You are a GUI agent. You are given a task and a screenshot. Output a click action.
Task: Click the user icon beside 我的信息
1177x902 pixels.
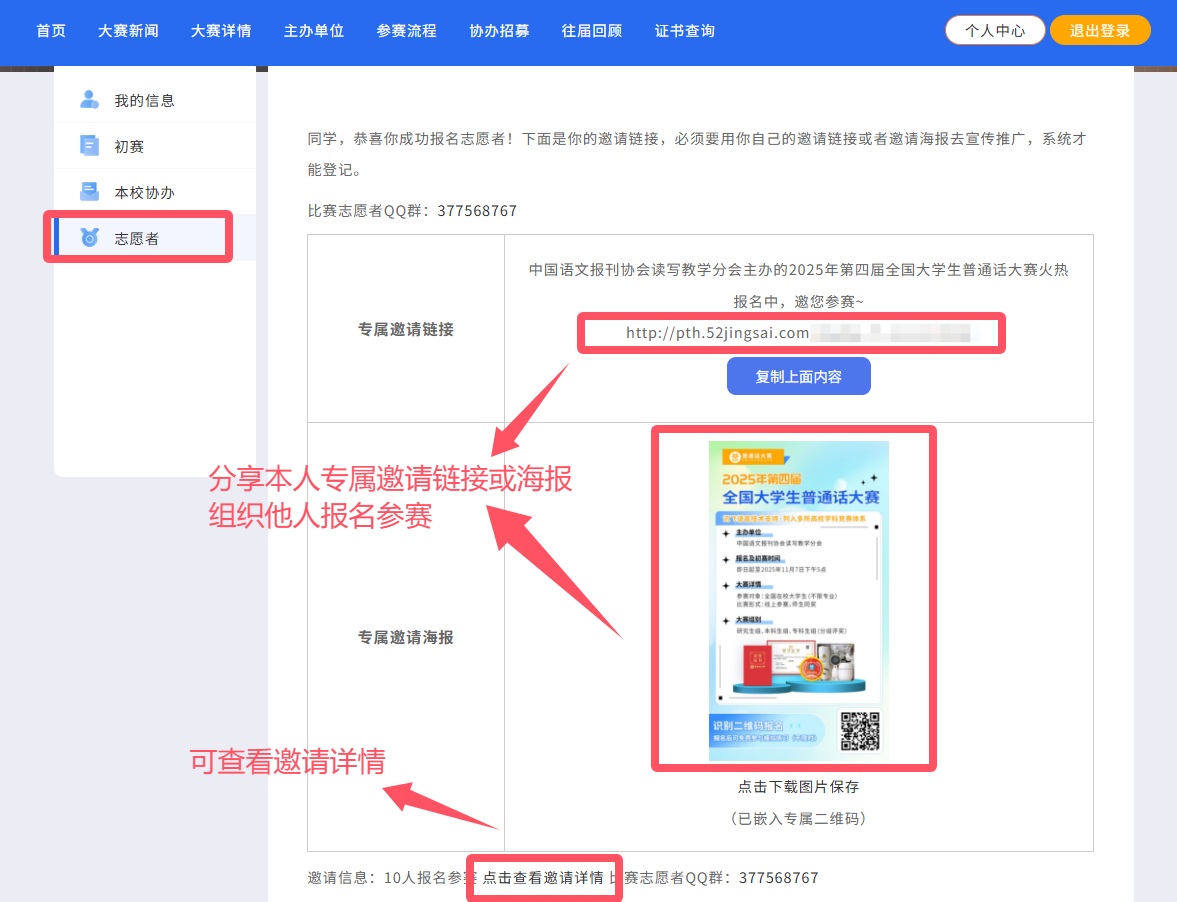click(x=90, y=100)
